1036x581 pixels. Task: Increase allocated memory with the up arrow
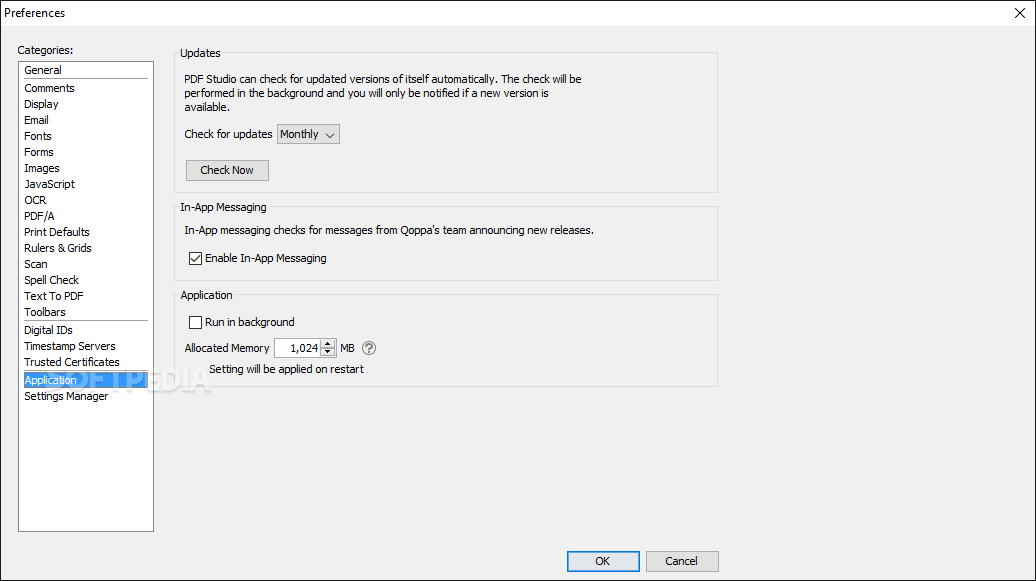pos(327,344)
